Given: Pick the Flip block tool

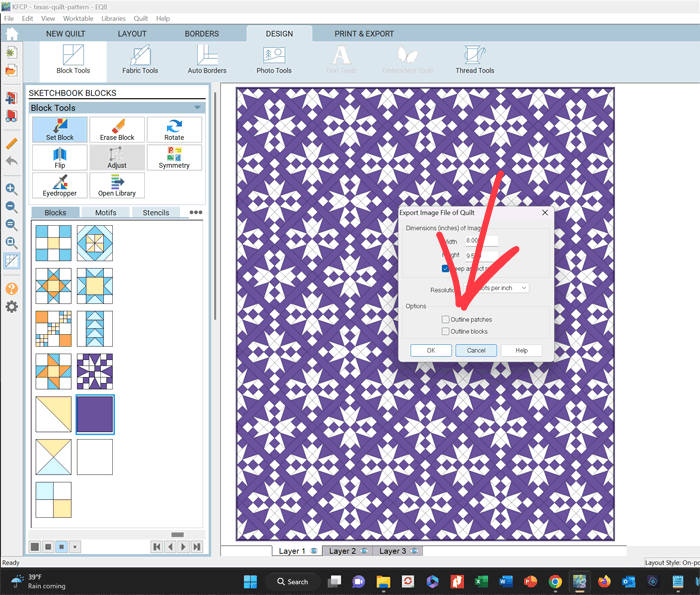Looking at the screenshot, I should coord(59,157).
